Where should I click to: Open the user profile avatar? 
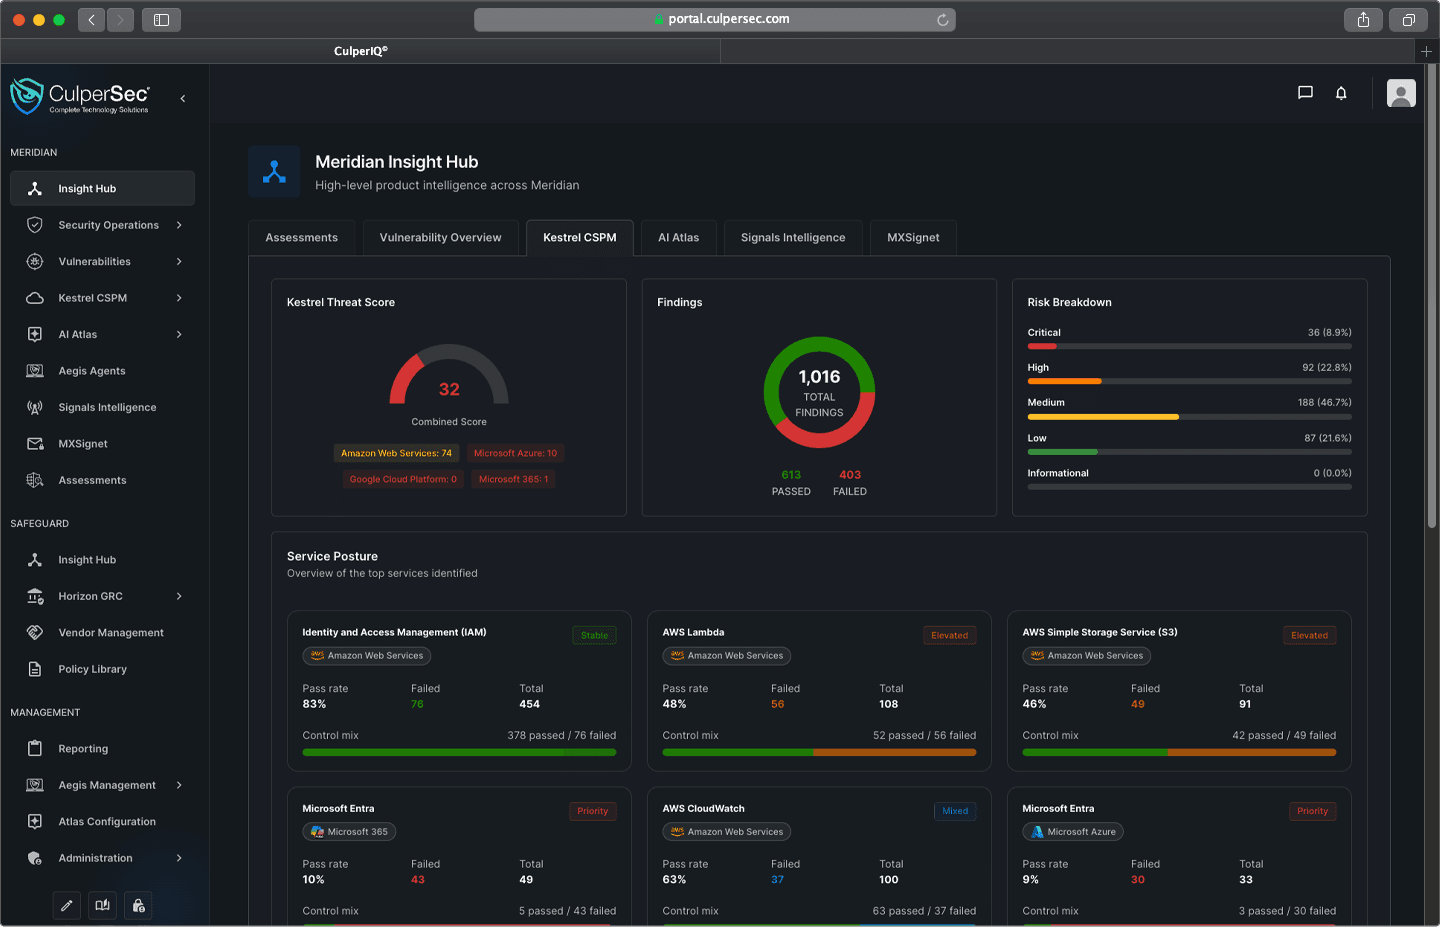1401,93
